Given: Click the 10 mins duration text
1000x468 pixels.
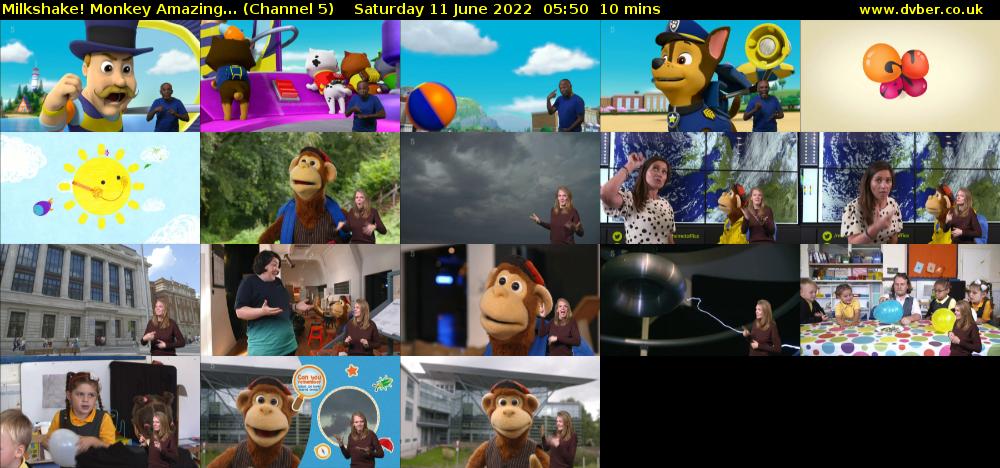Looking at the screenshot, I should click(x=630, y=10).
